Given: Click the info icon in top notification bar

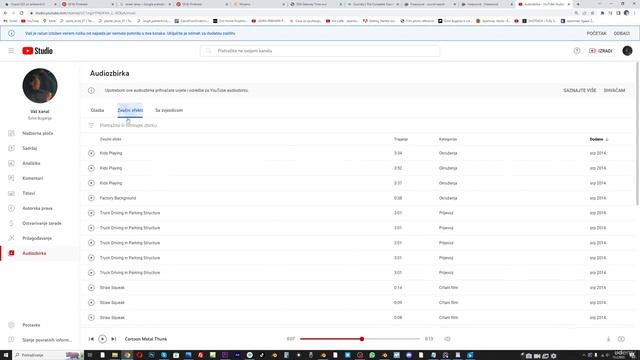Looking at the screenshot, I should pos(11,33).
